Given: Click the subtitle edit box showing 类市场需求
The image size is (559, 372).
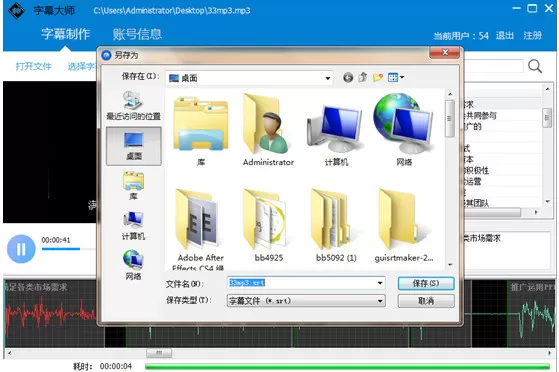Looking at the screenshot, I should 508,250.
